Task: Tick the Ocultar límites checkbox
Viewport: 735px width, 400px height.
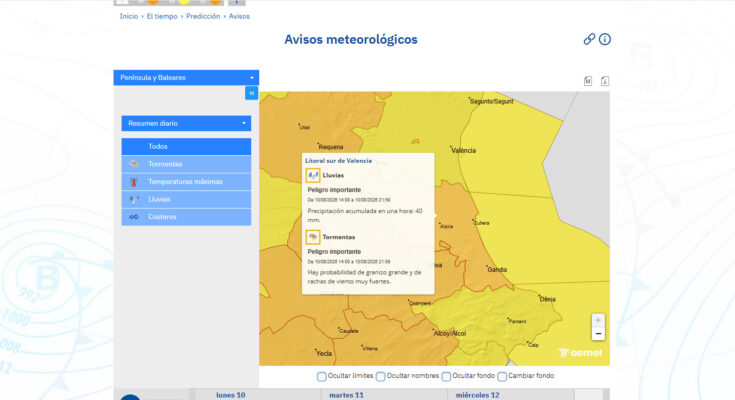Action: 322,377
